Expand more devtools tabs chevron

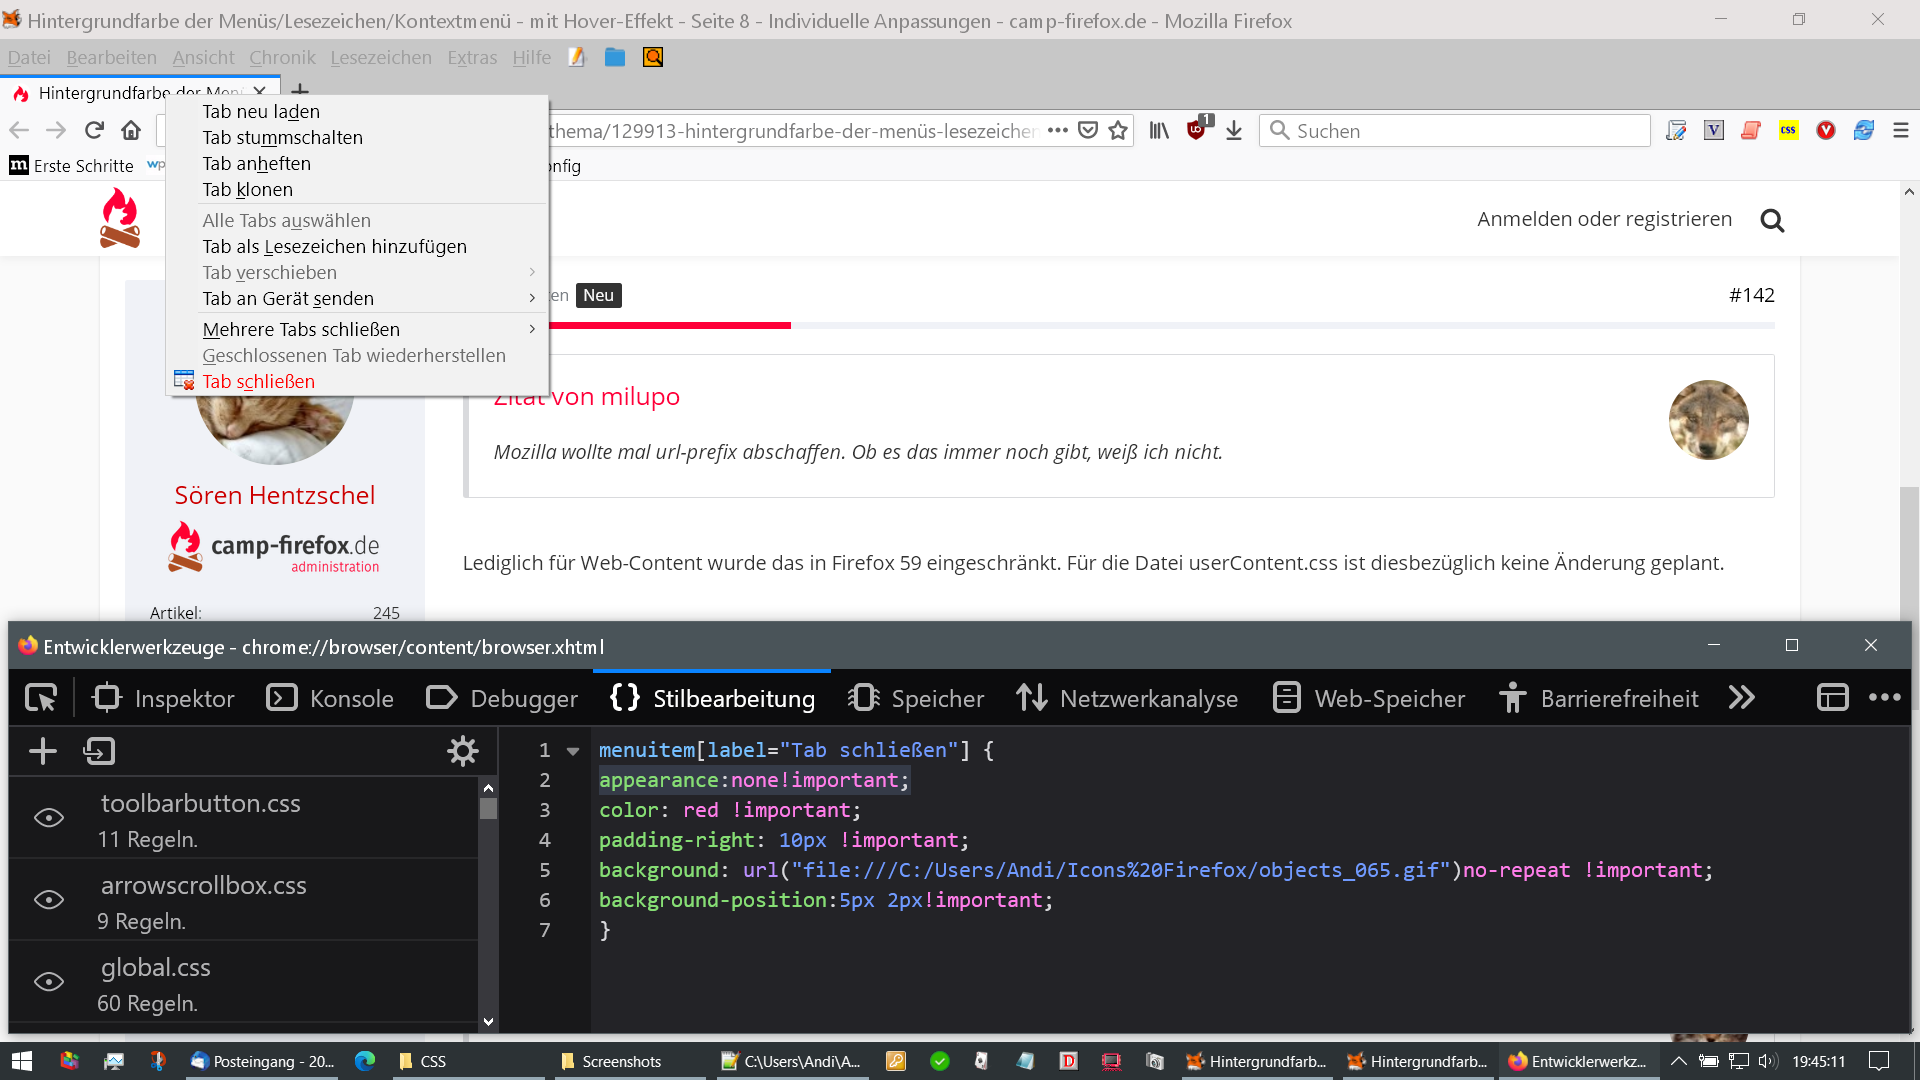[x=1741, y=698]
